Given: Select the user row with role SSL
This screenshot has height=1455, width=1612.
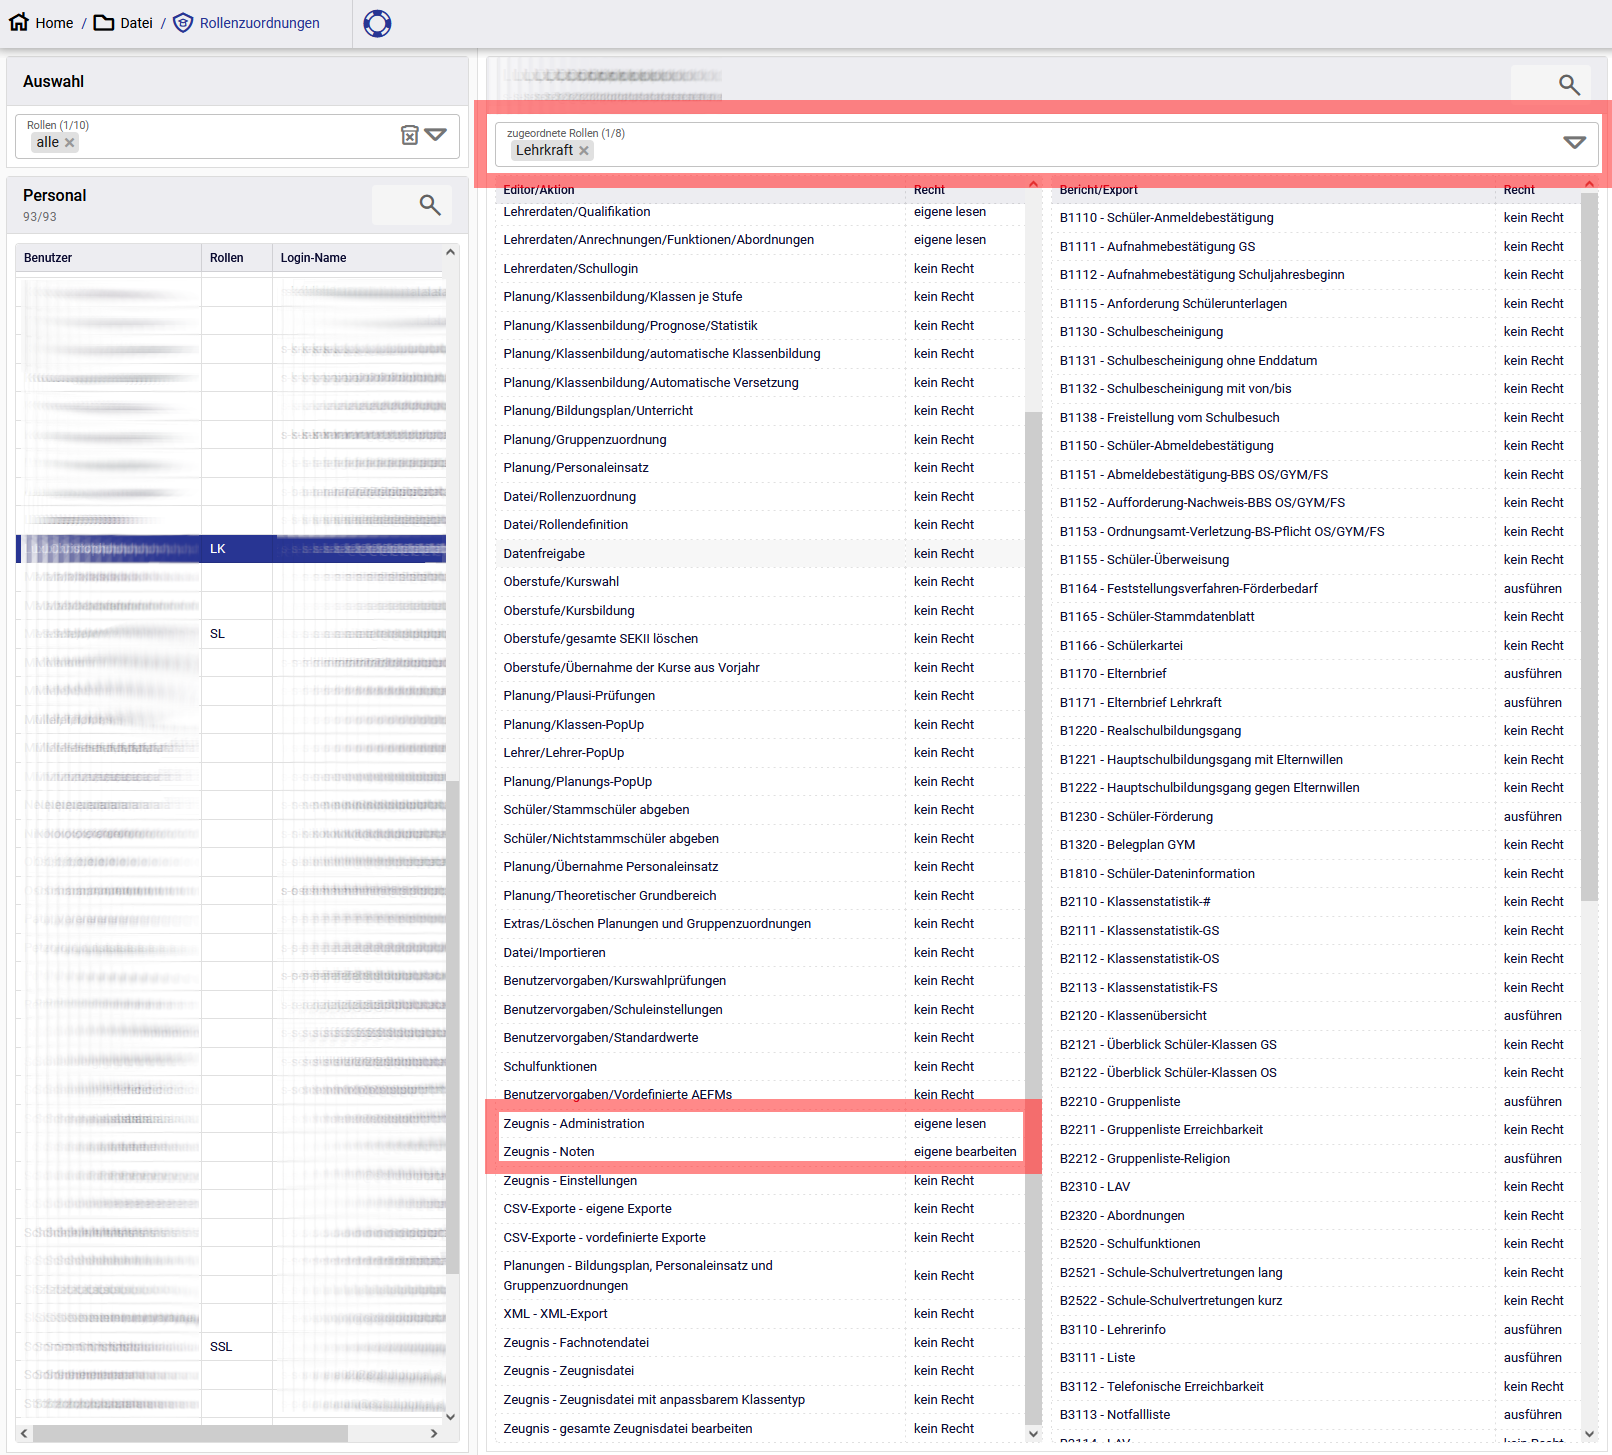Looking at the screenshot, I should (x=220, y=1347).
